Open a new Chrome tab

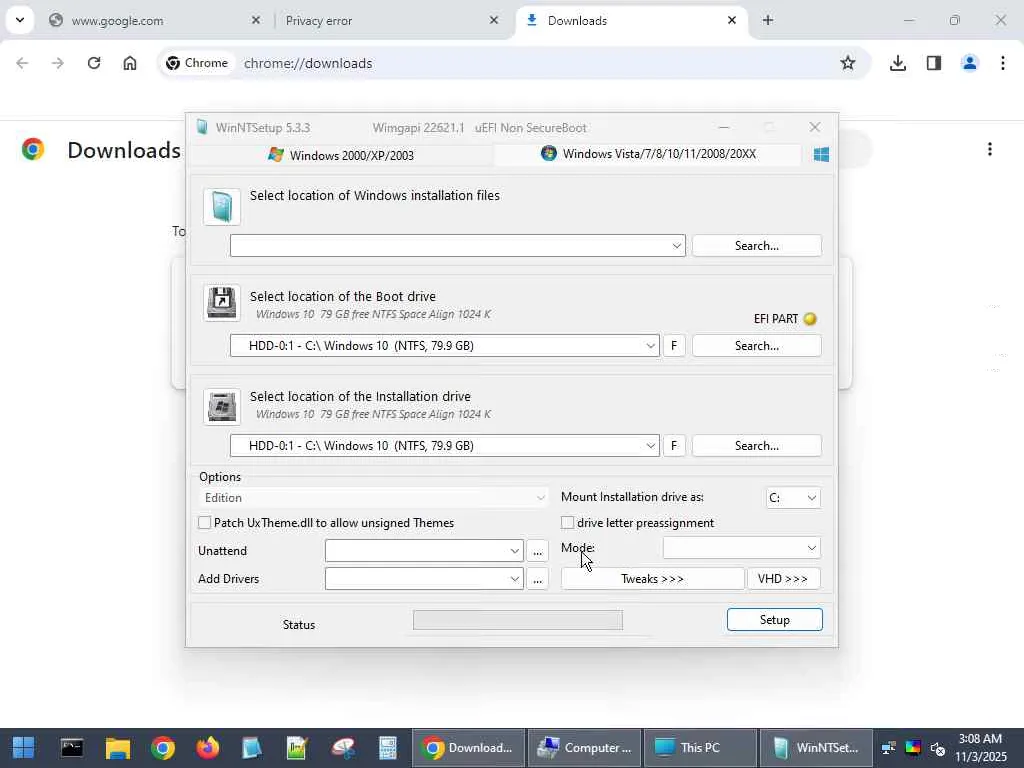pos(768,20)
